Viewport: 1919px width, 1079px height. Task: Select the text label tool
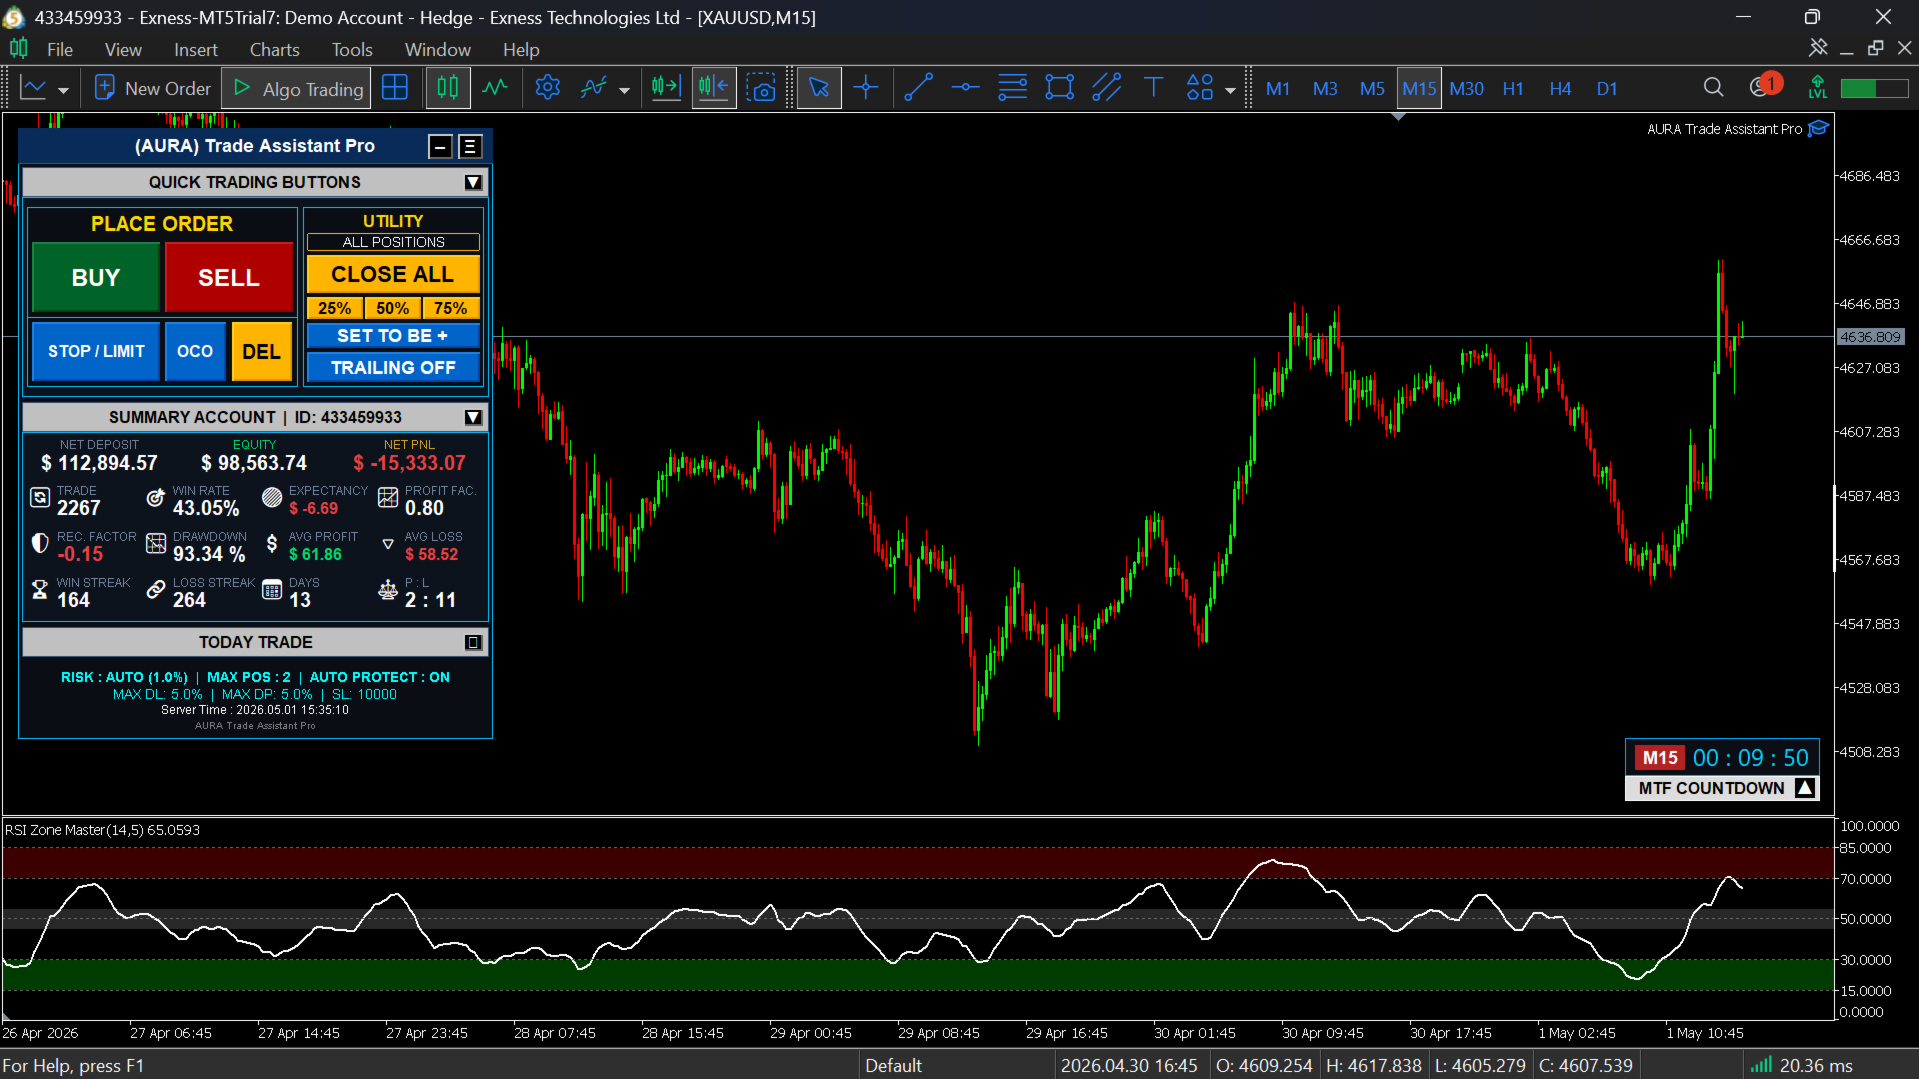click(x=1153, y=88)
